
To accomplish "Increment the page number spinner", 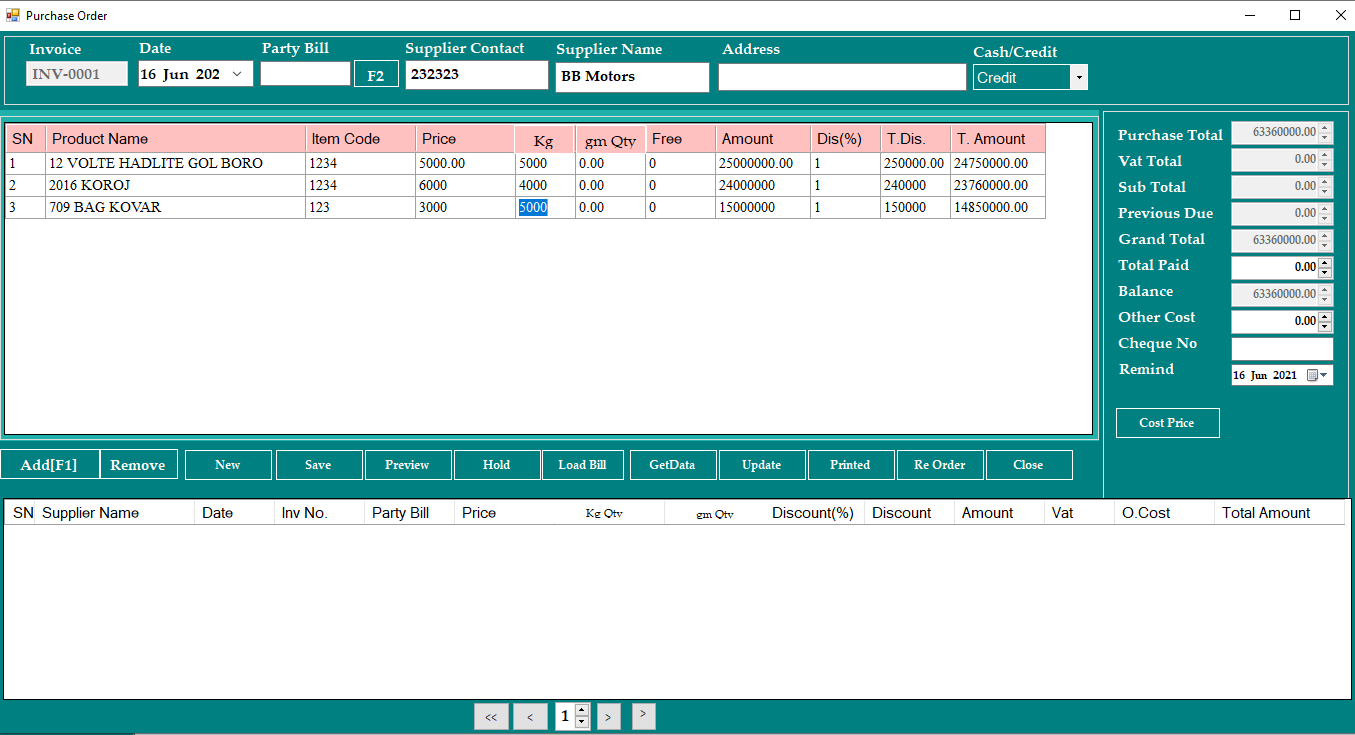I will point(582,710).
